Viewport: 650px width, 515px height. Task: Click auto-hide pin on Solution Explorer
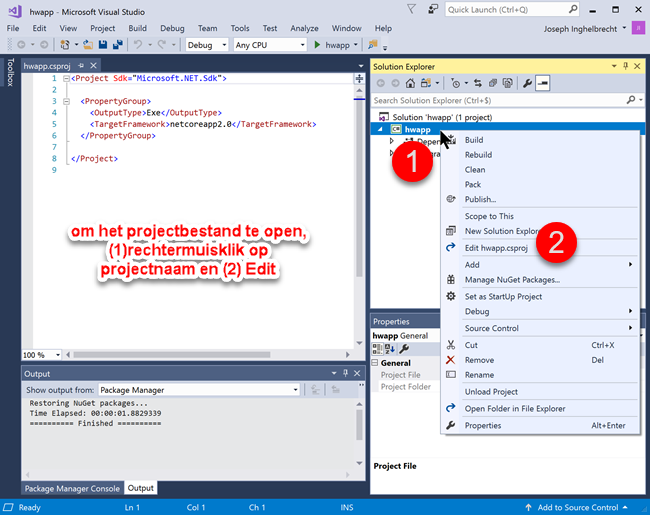pyautogui.click(x=626, y=66)
